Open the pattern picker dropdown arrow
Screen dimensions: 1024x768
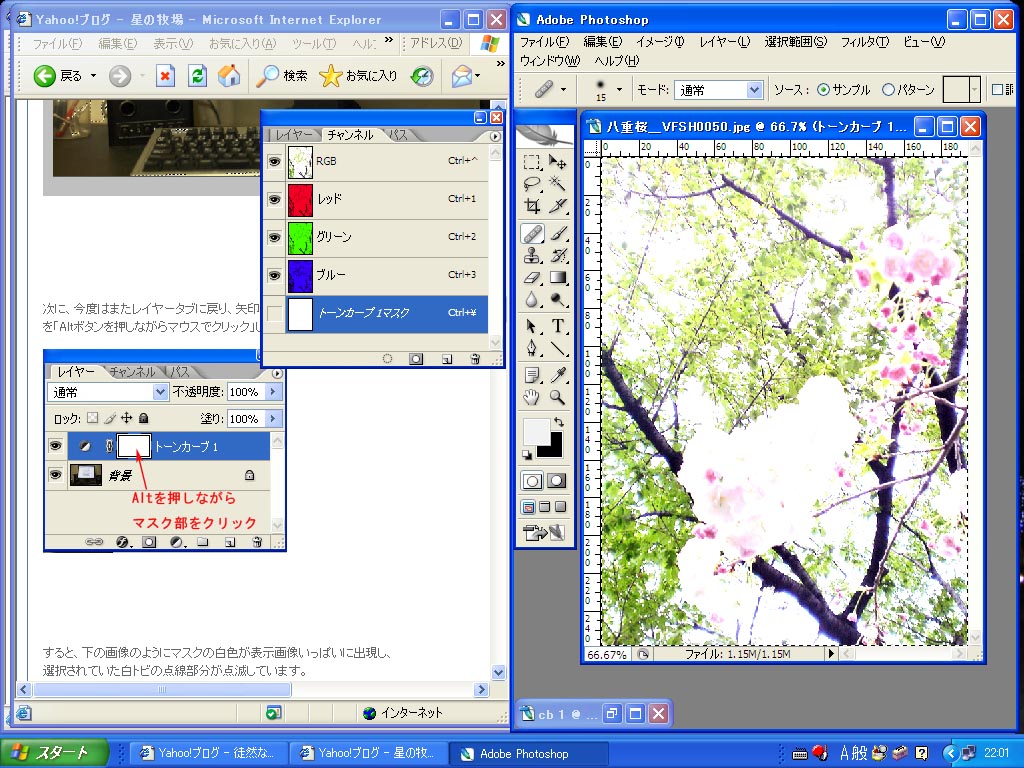[x=974, y=89]
